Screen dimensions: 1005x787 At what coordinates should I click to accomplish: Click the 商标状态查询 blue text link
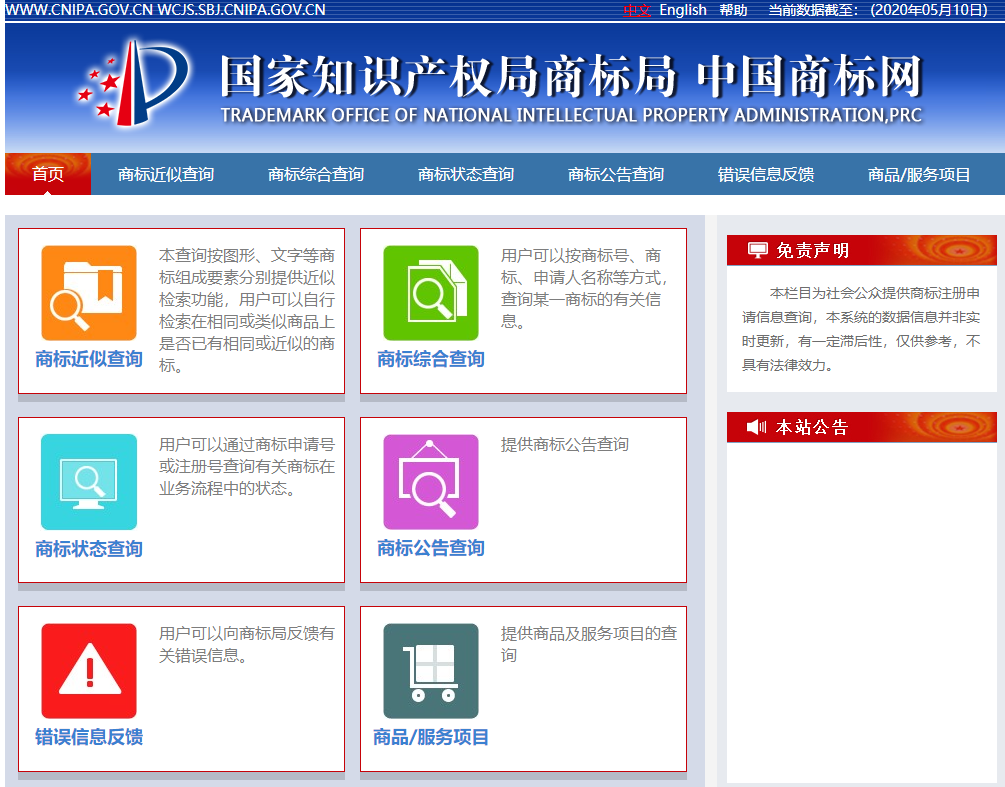[x=89, y=548]
